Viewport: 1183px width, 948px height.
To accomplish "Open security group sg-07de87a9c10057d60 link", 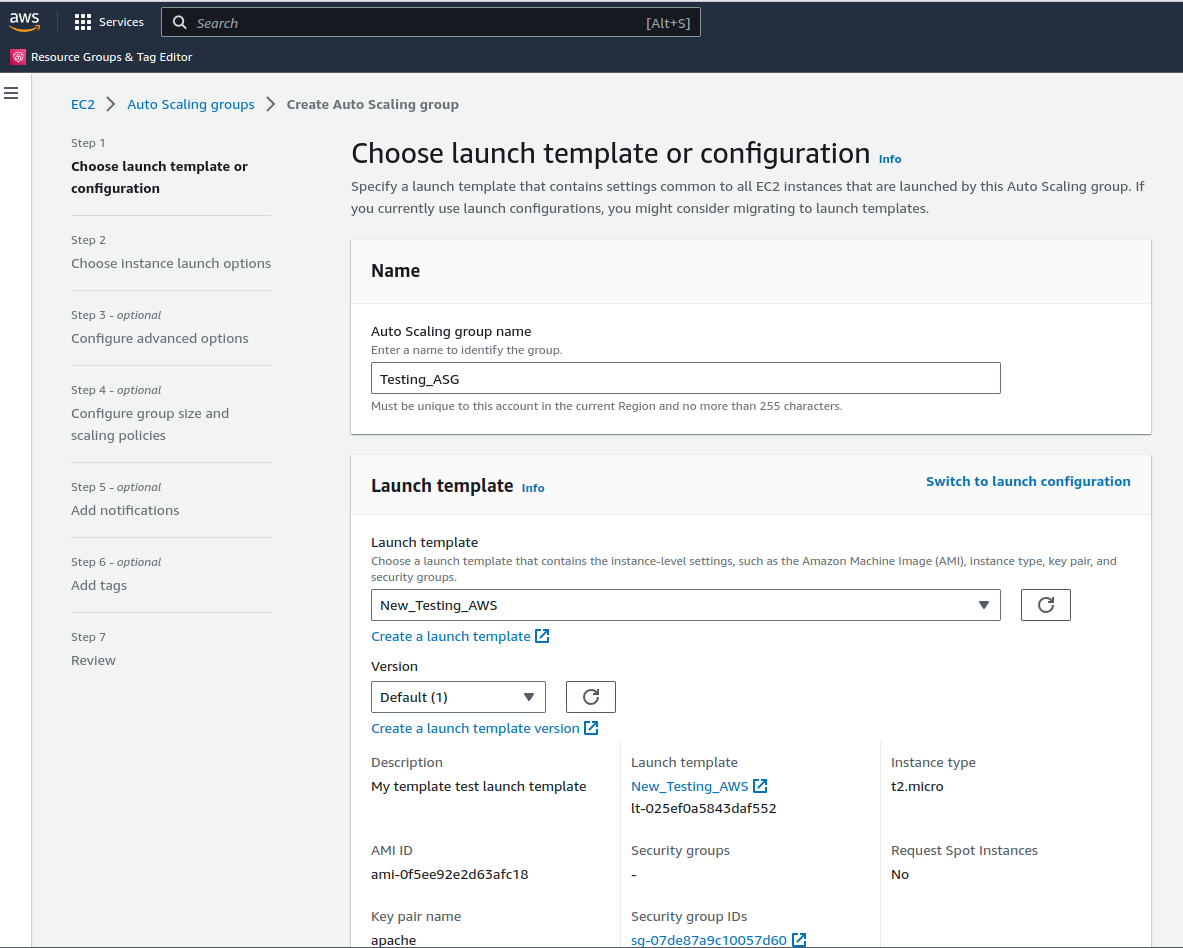I will pos(708,940).
